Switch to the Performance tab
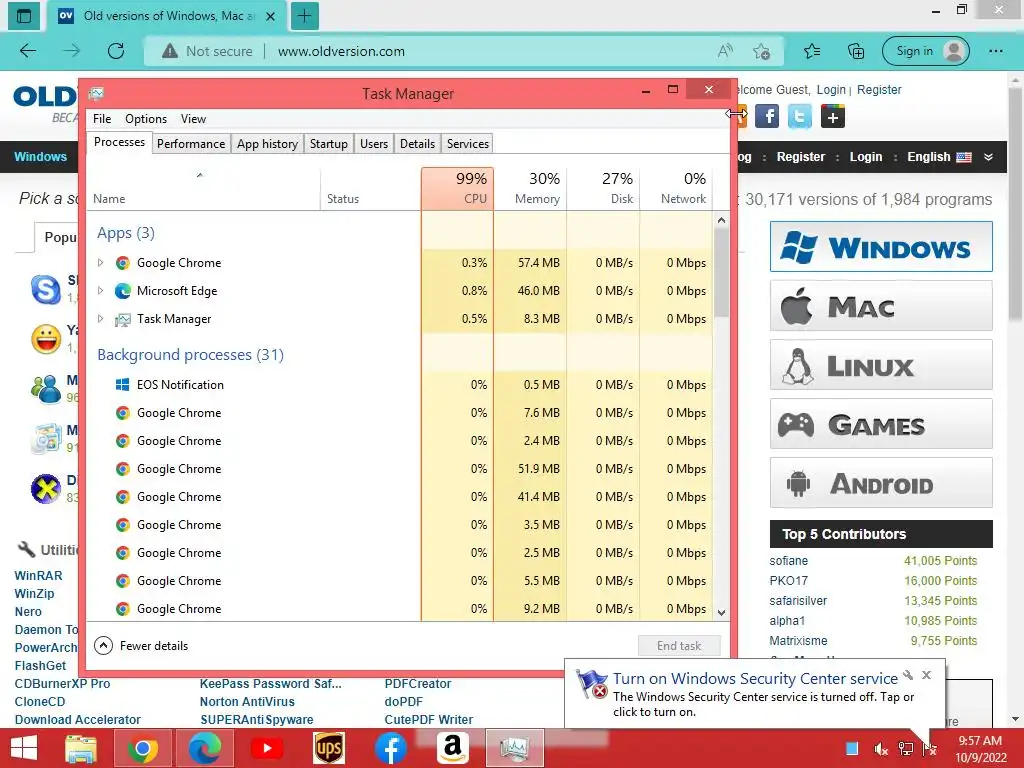The height and width of the screenshot is (768, 1024). [191, 144]
